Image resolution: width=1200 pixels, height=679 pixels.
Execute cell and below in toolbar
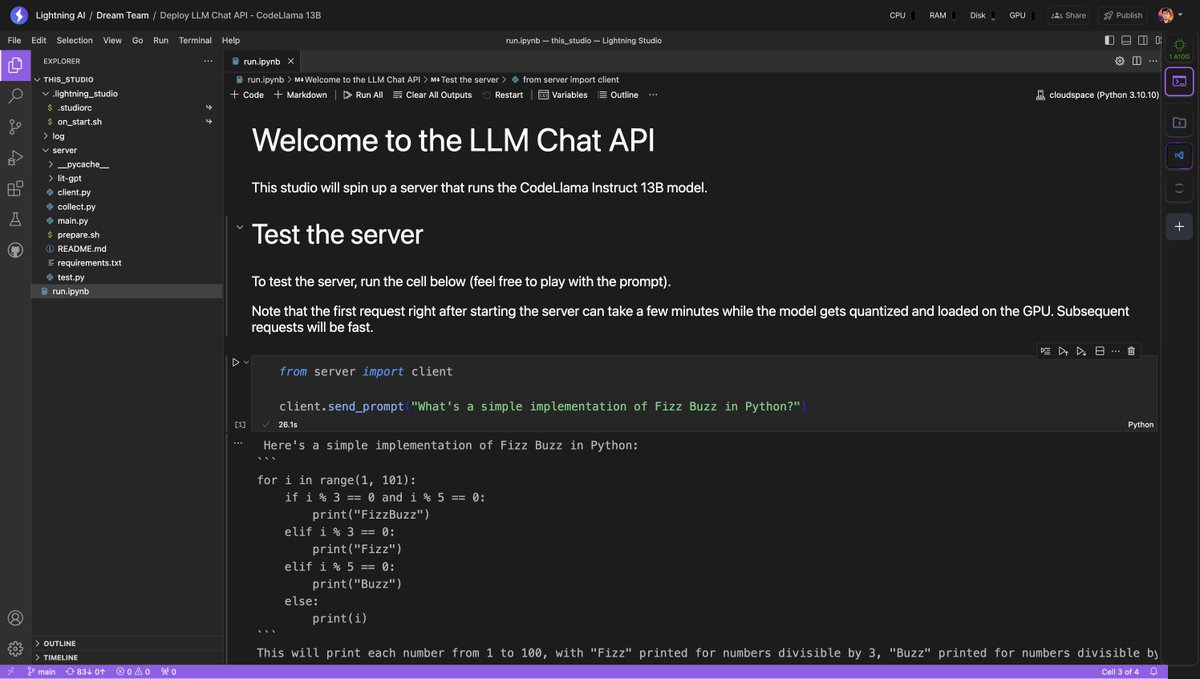point(1081,351)
